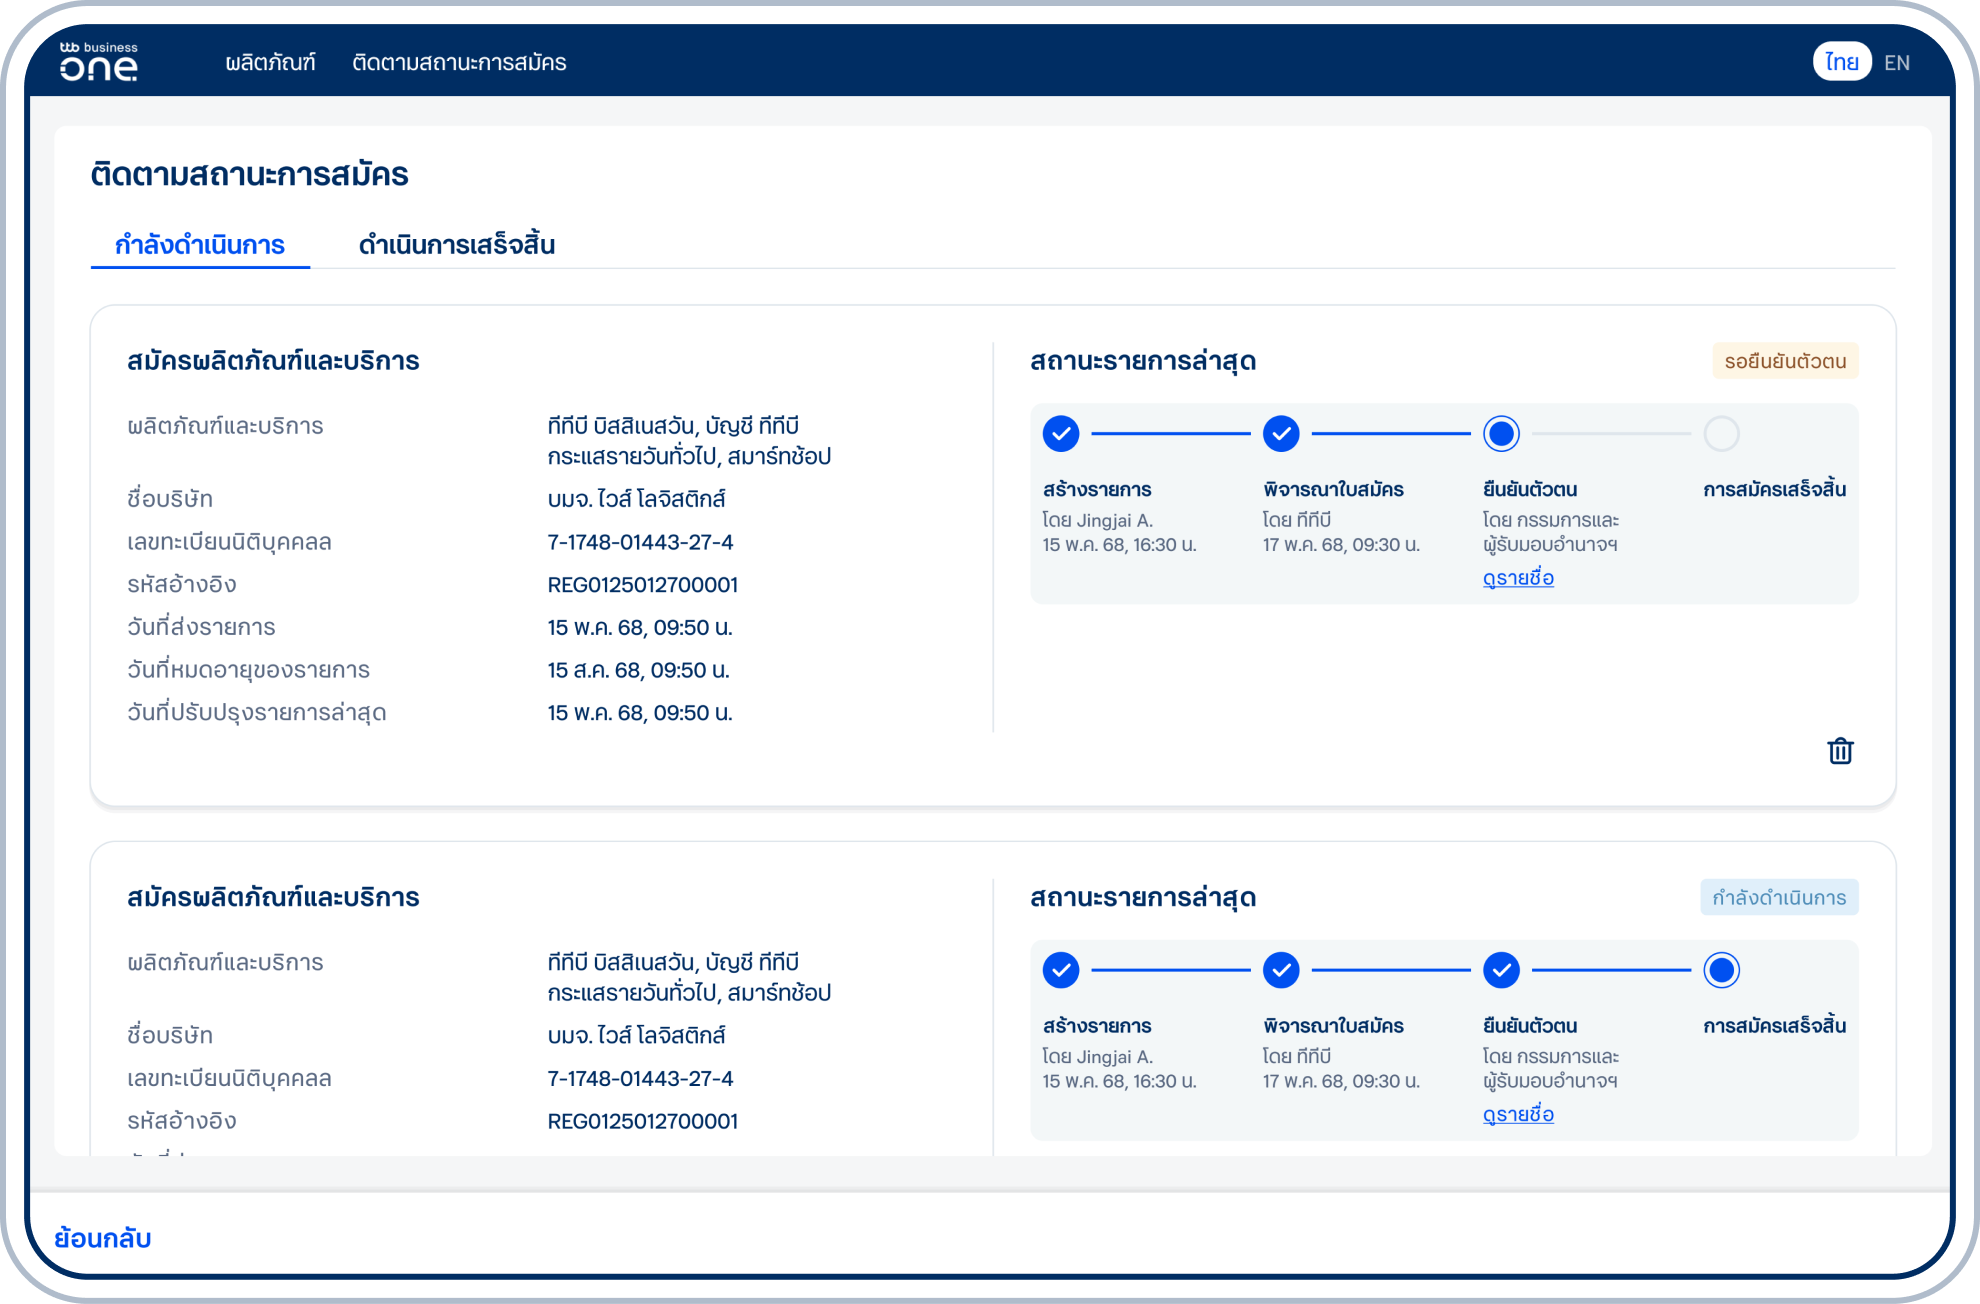Click the รอยืนยันตัวตน status badge

coord(1785,361)
